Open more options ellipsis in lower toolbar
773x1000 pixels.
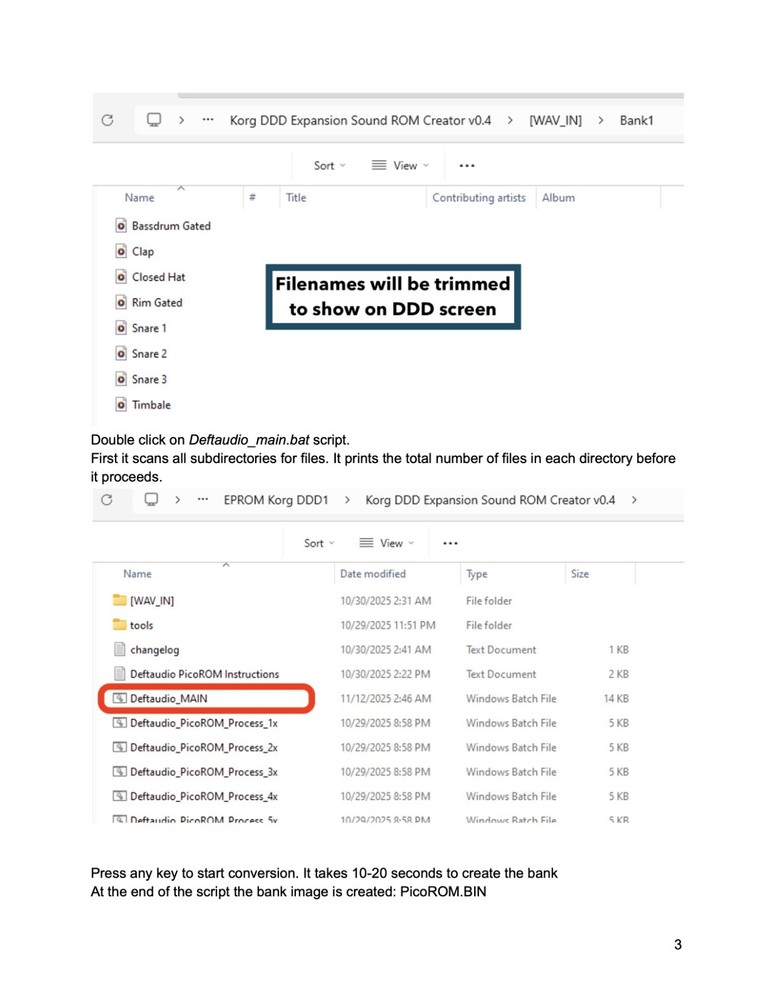450,543
